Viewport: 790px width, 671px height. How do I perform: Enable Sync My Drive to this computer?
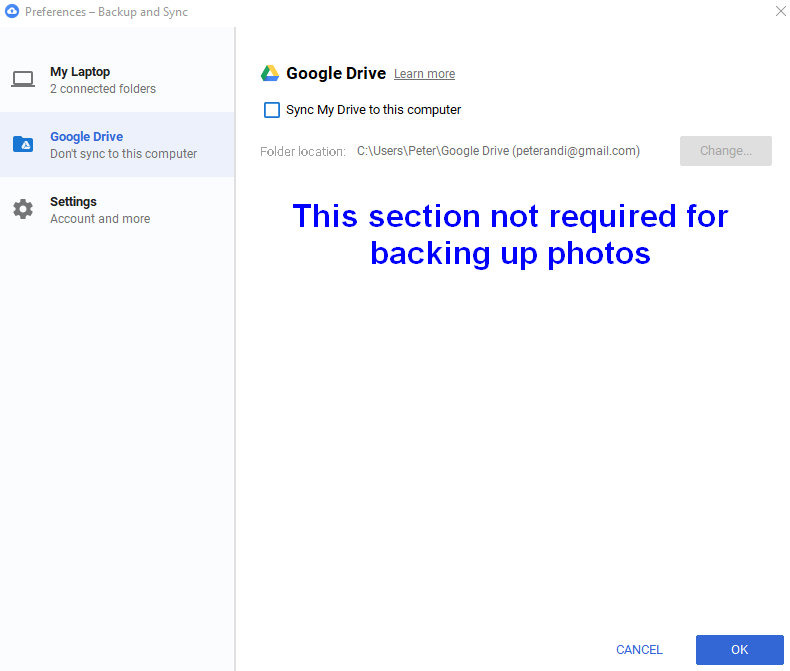(x=272, y=110)
